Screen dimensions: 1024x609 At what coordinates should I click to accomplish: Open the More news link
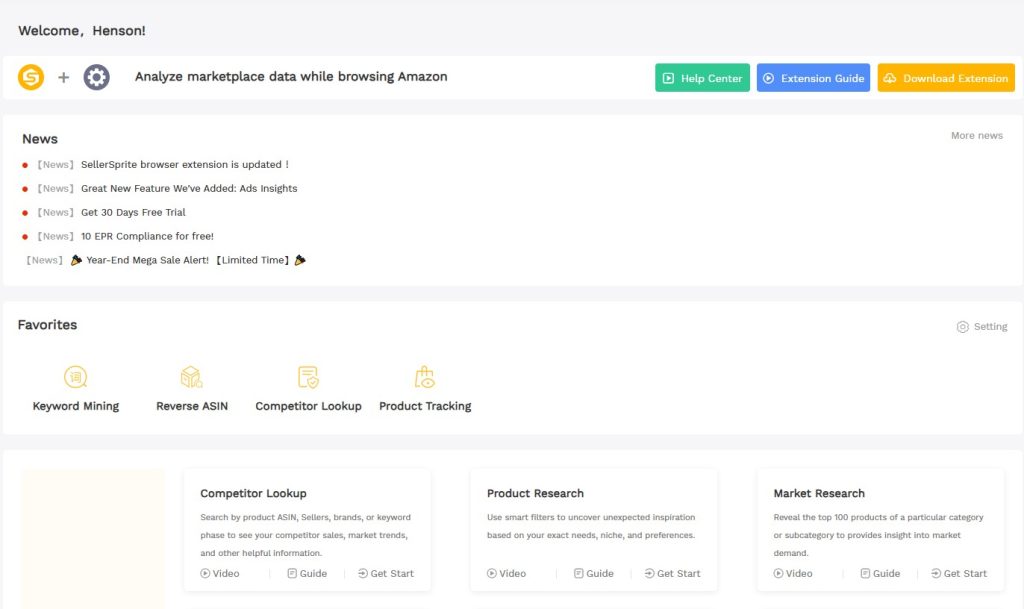coord(976,136)
